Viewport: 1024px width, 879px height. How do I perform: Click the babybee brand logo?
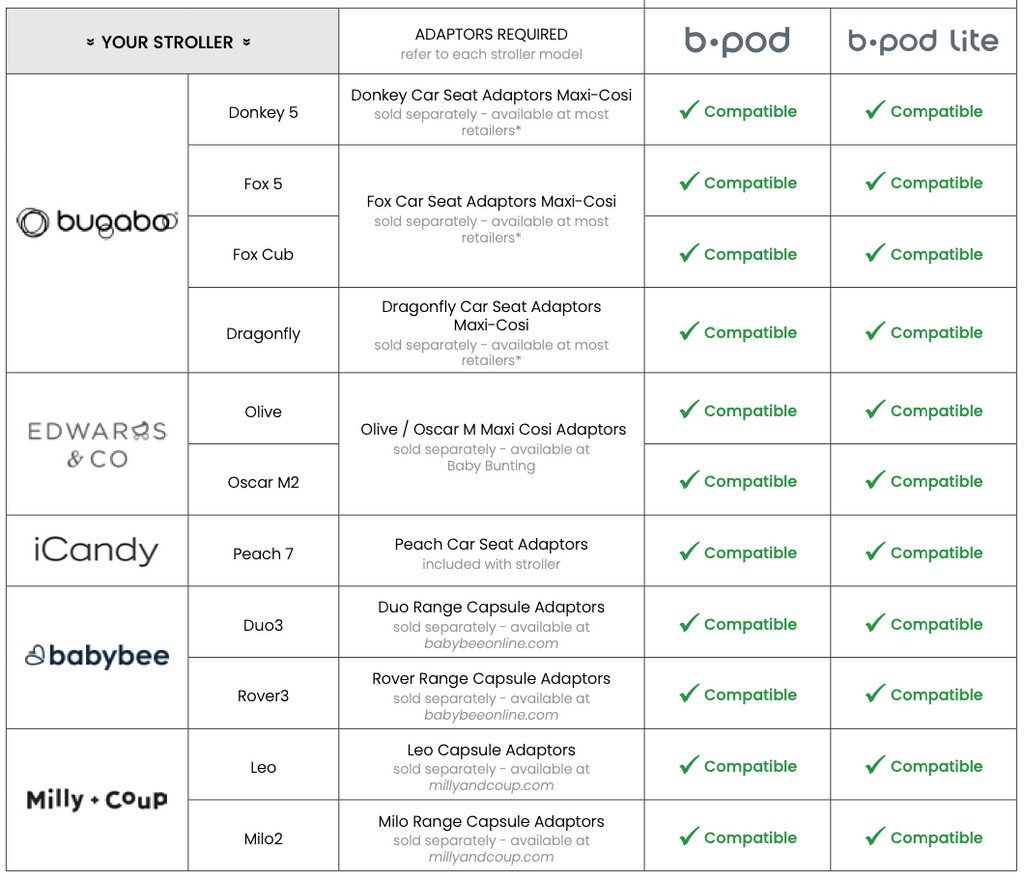click(97, 656)
